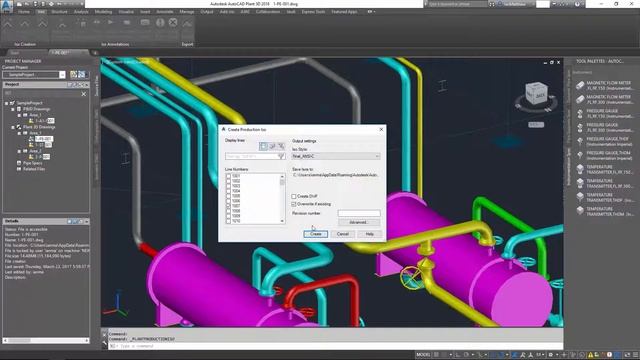Pick Magnetic Flow Meter FL,RF,300 palette tool
Image resolution: width=640 pixels, height=360 pixels.
605,99
